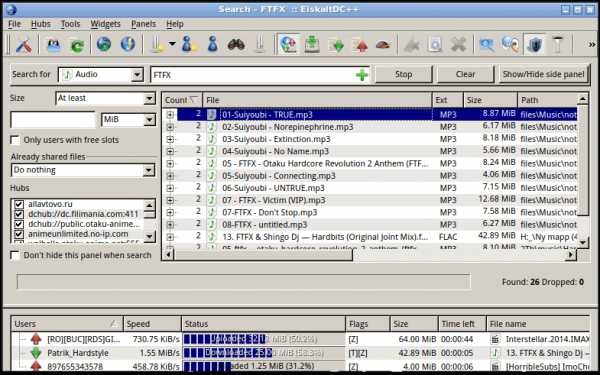Viewport: 600px width, 375px height.
Task: Click results vertical scrollbar down arrow
Action: click(x=583, y=242)
